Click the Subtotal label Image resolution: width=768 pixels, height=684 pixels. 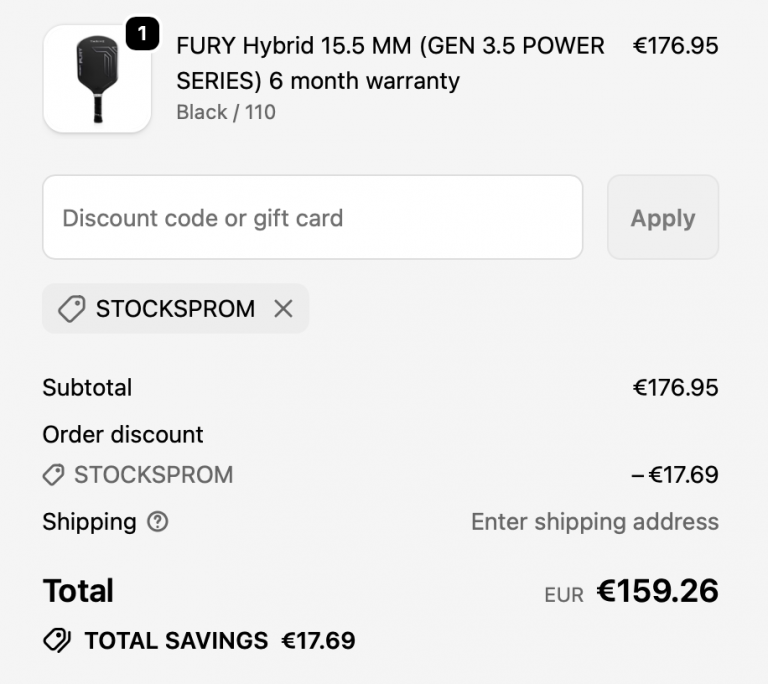[x=87, y=387]
